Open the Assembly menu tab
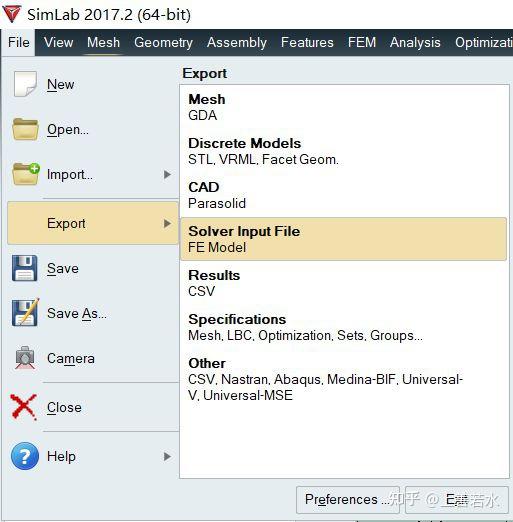Screen dimensions: 513x522 tap(237, 42)
